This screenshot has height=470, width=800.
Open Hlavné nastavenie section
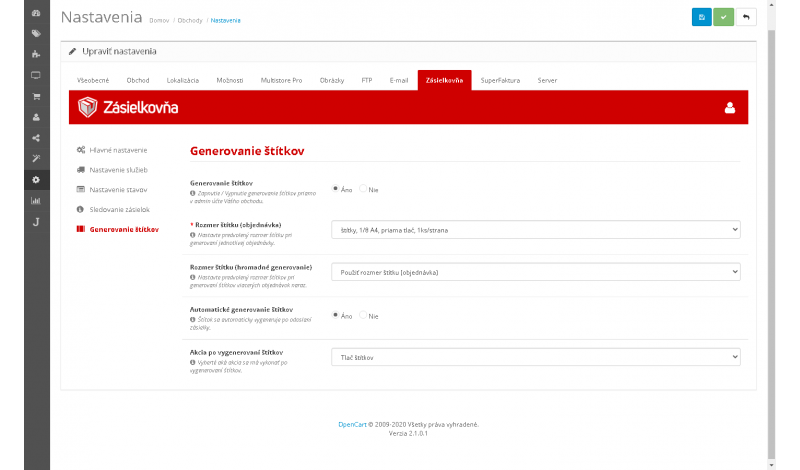(x=112, y=150)
